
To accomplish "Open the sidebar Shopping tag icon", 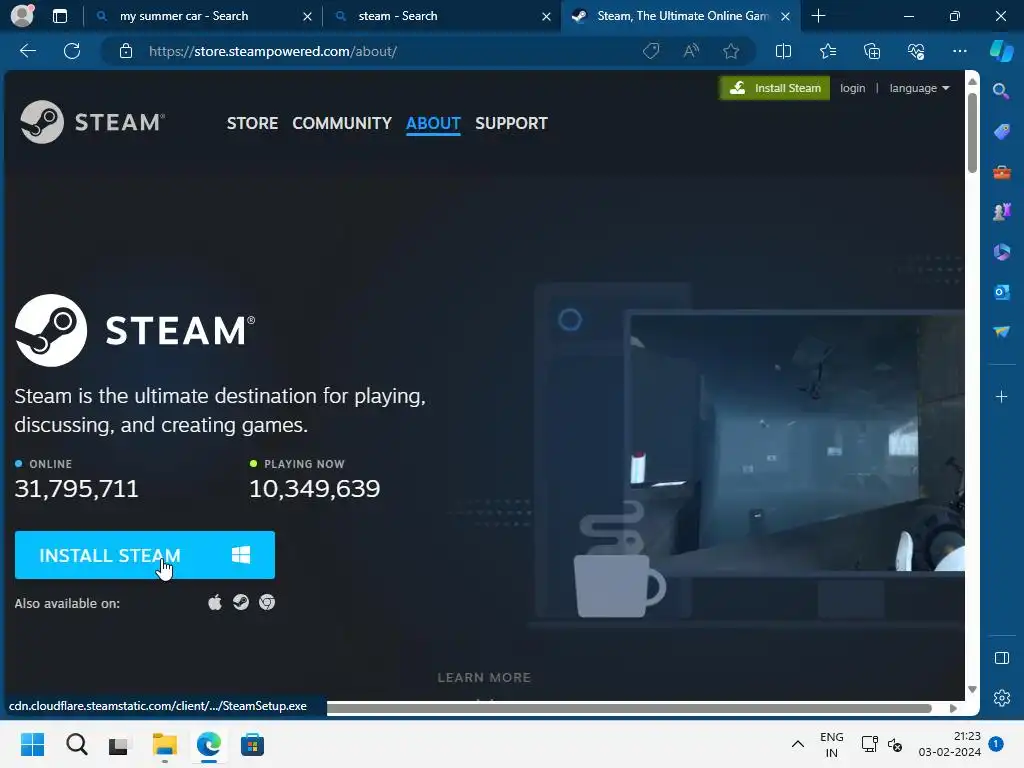I will (1001, 131).
